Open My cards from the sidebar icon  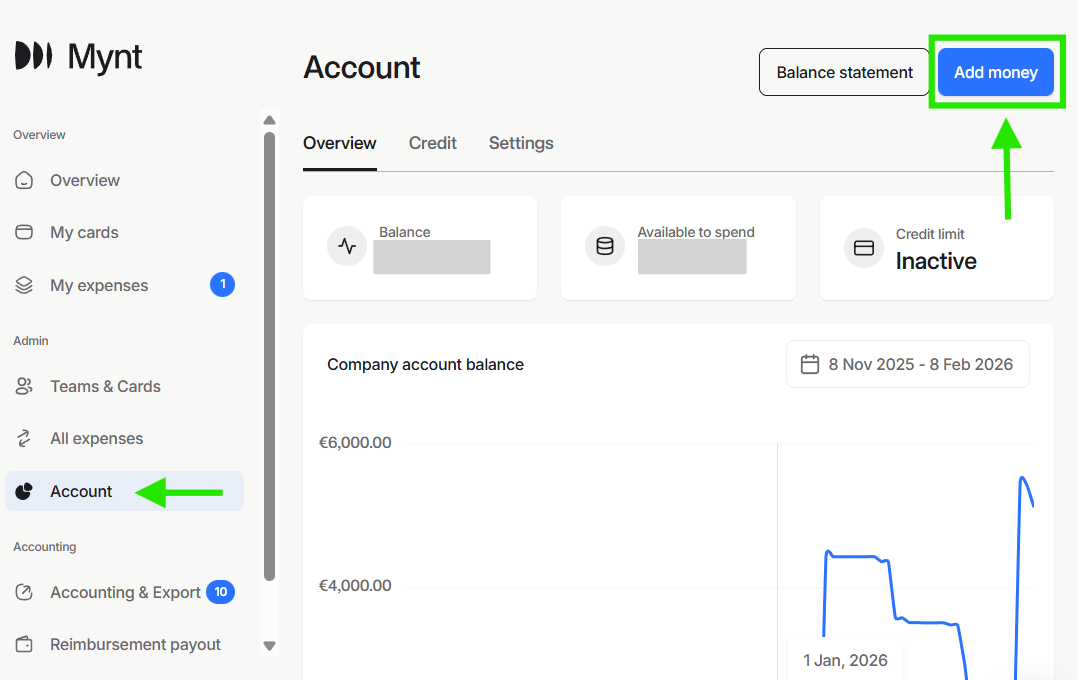[23, 232]
